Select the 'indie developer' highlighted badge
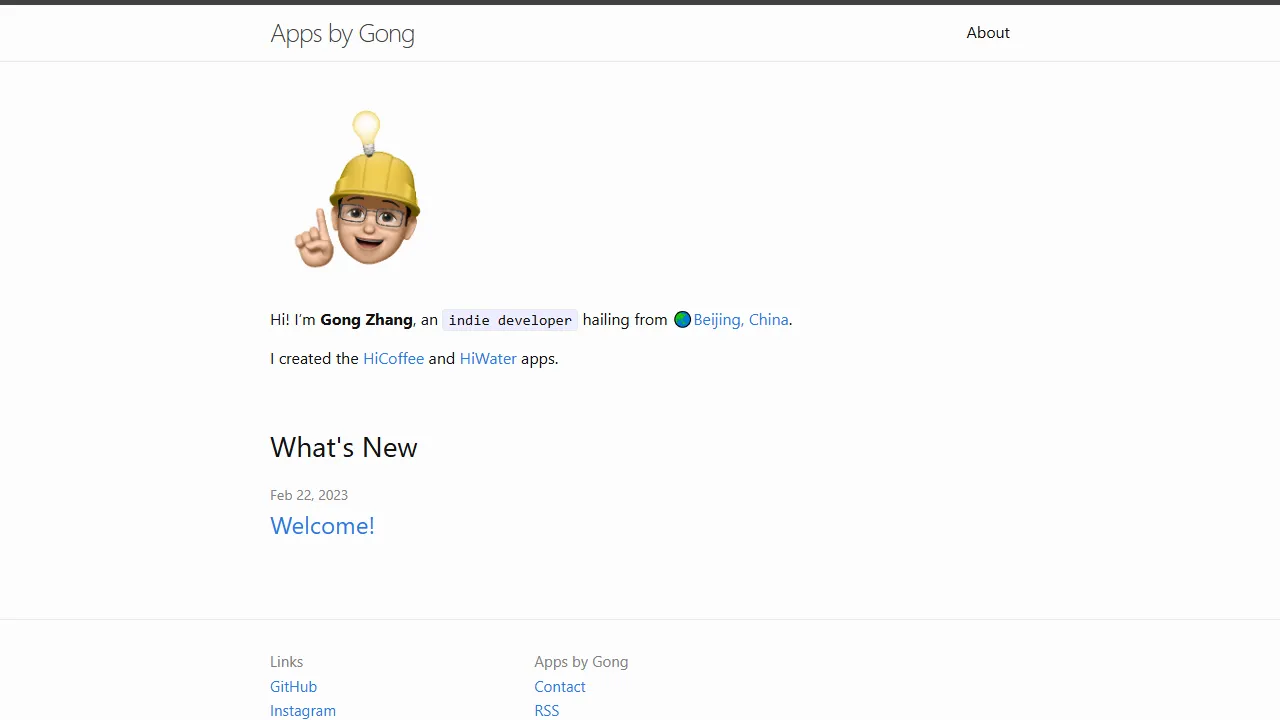 click(509, 320)
